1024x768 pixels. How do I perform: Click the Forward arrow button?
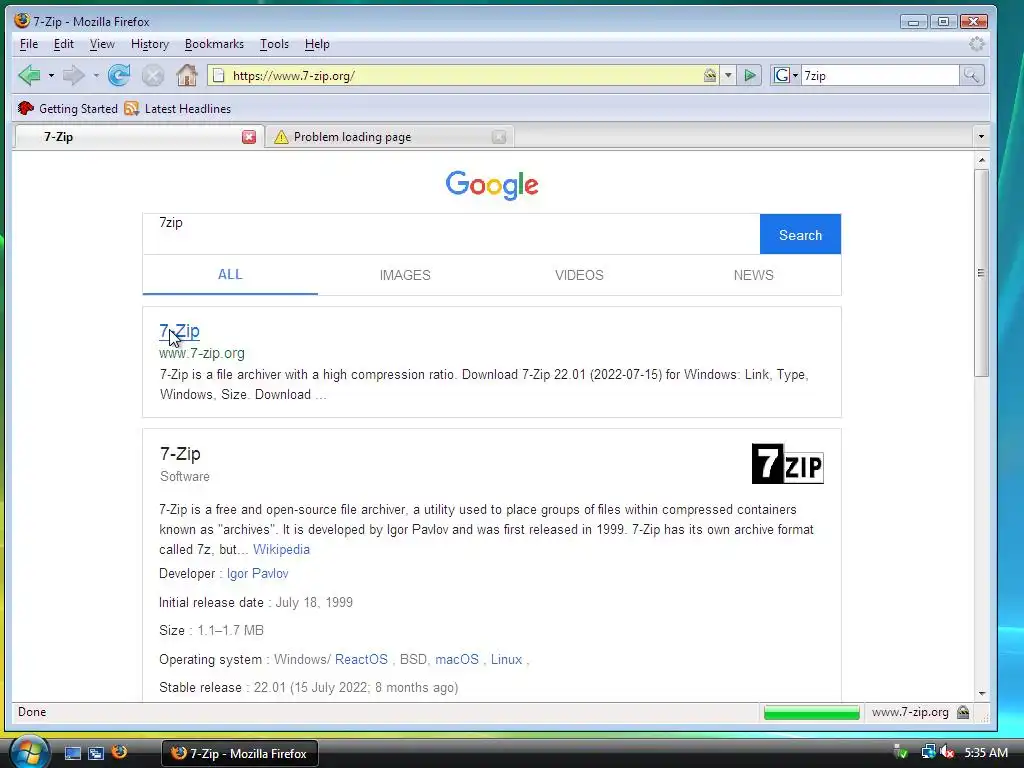74,76
